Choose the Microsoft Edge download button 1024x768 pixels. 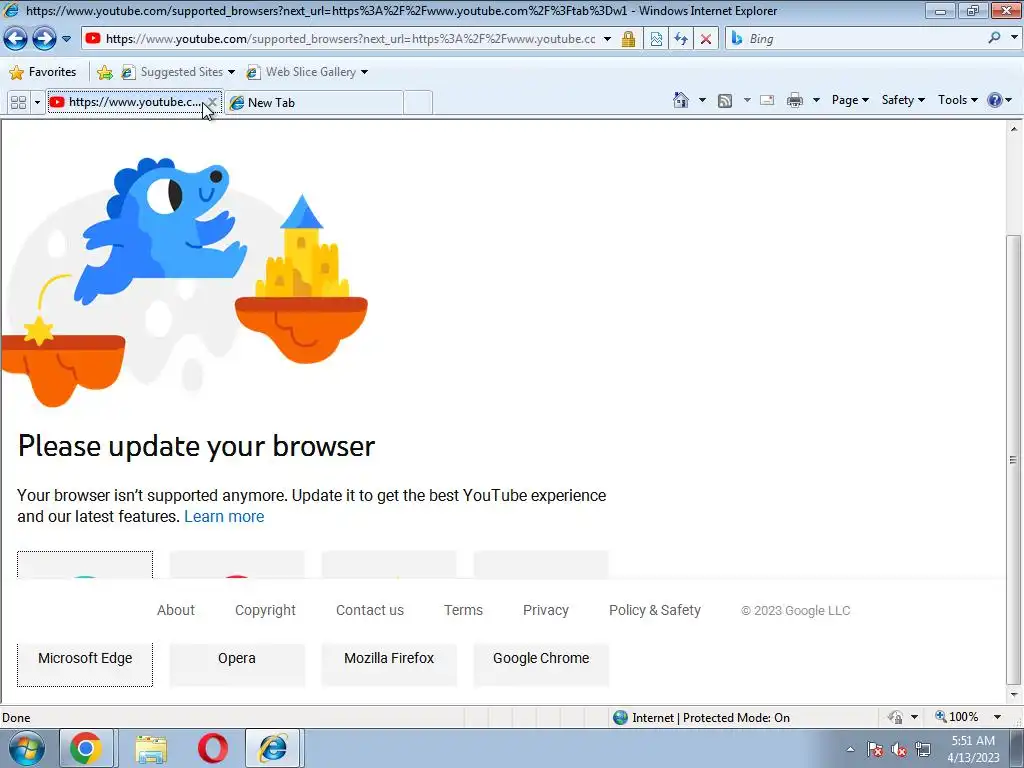[x=85, y=658]
